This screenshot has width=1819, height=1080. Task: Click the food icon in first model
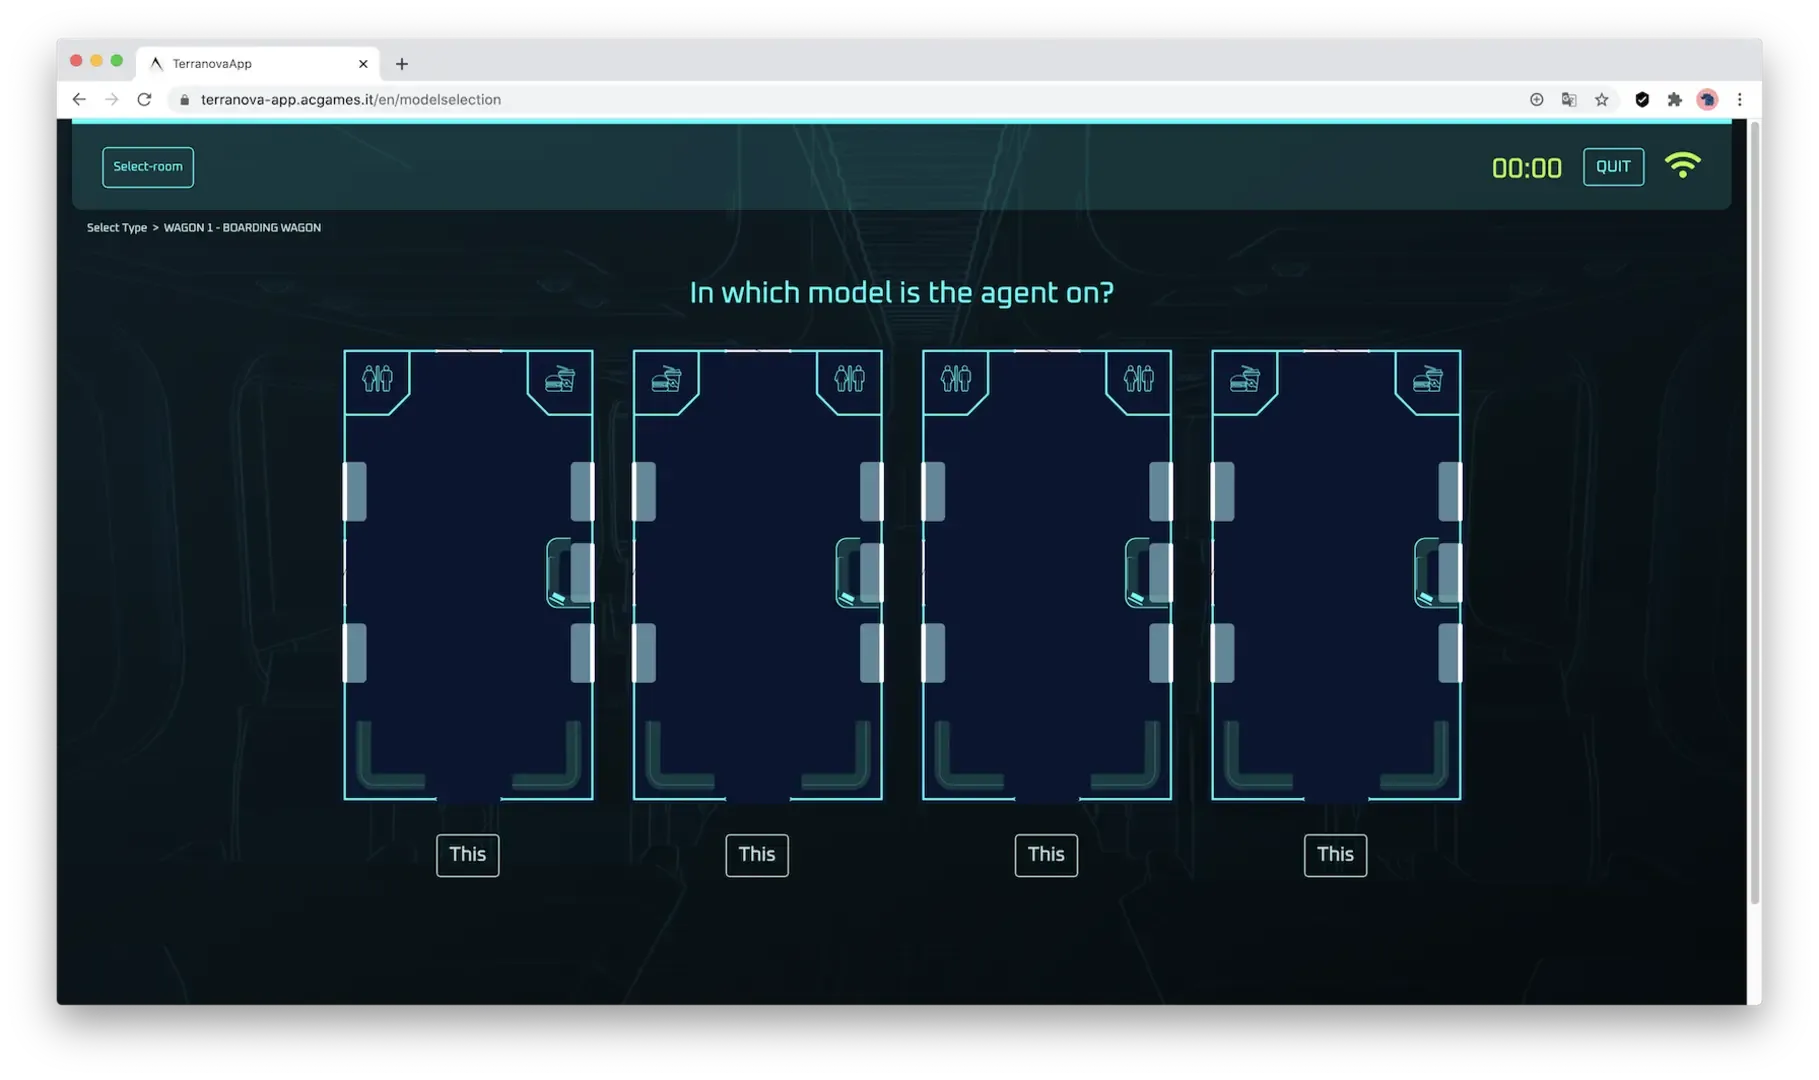pos(560,379)
